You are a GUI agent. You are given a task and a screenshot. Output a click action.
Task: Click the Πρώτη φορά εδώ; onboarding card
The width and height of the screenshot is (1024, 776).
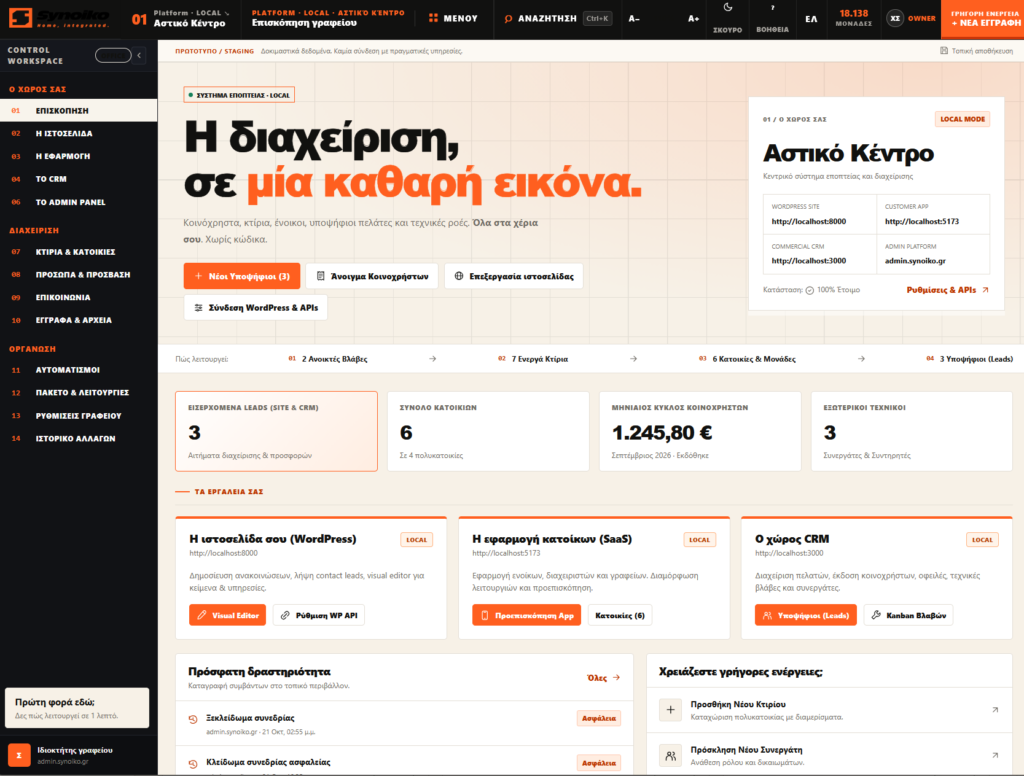77,708
